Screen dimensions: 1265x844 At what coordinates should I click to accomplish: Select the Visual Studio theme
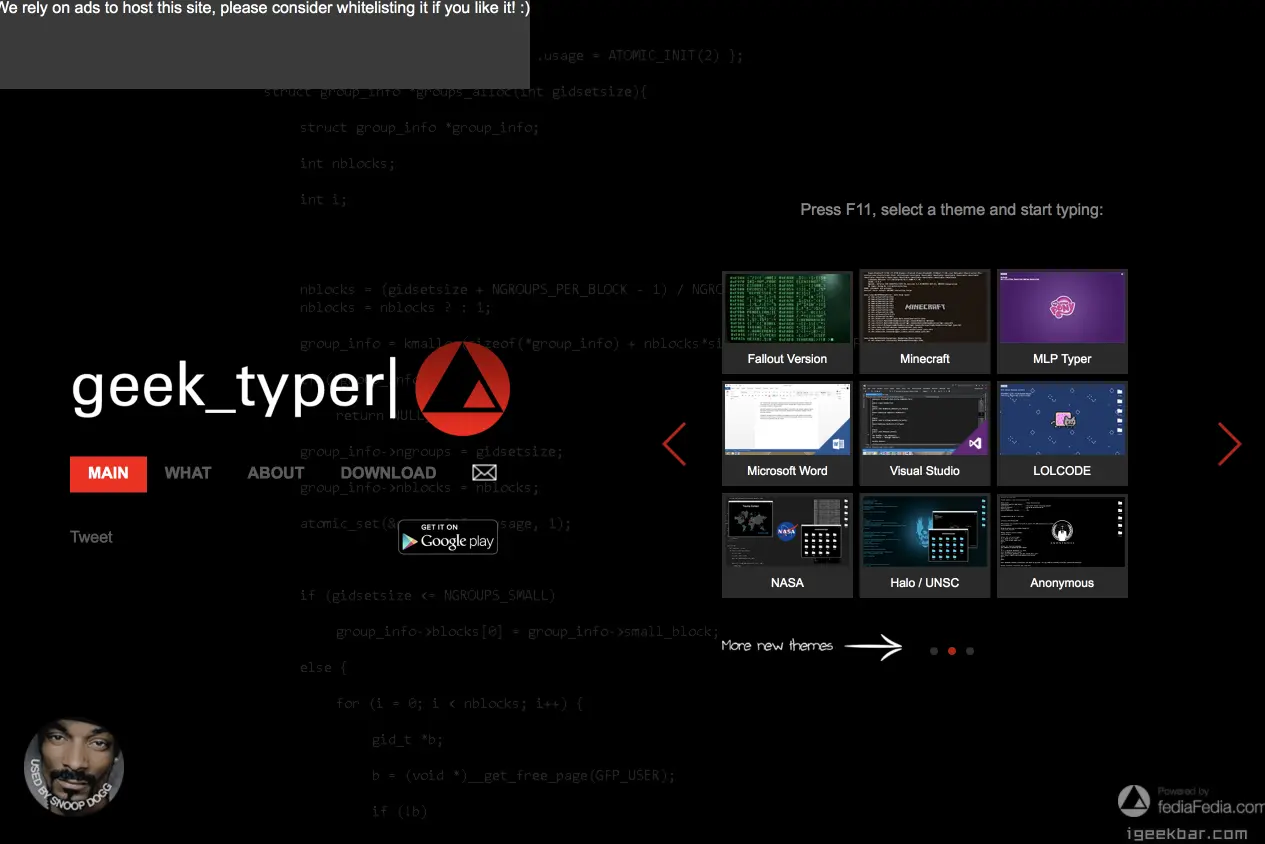pyautogui.click(x=925, y=434)
